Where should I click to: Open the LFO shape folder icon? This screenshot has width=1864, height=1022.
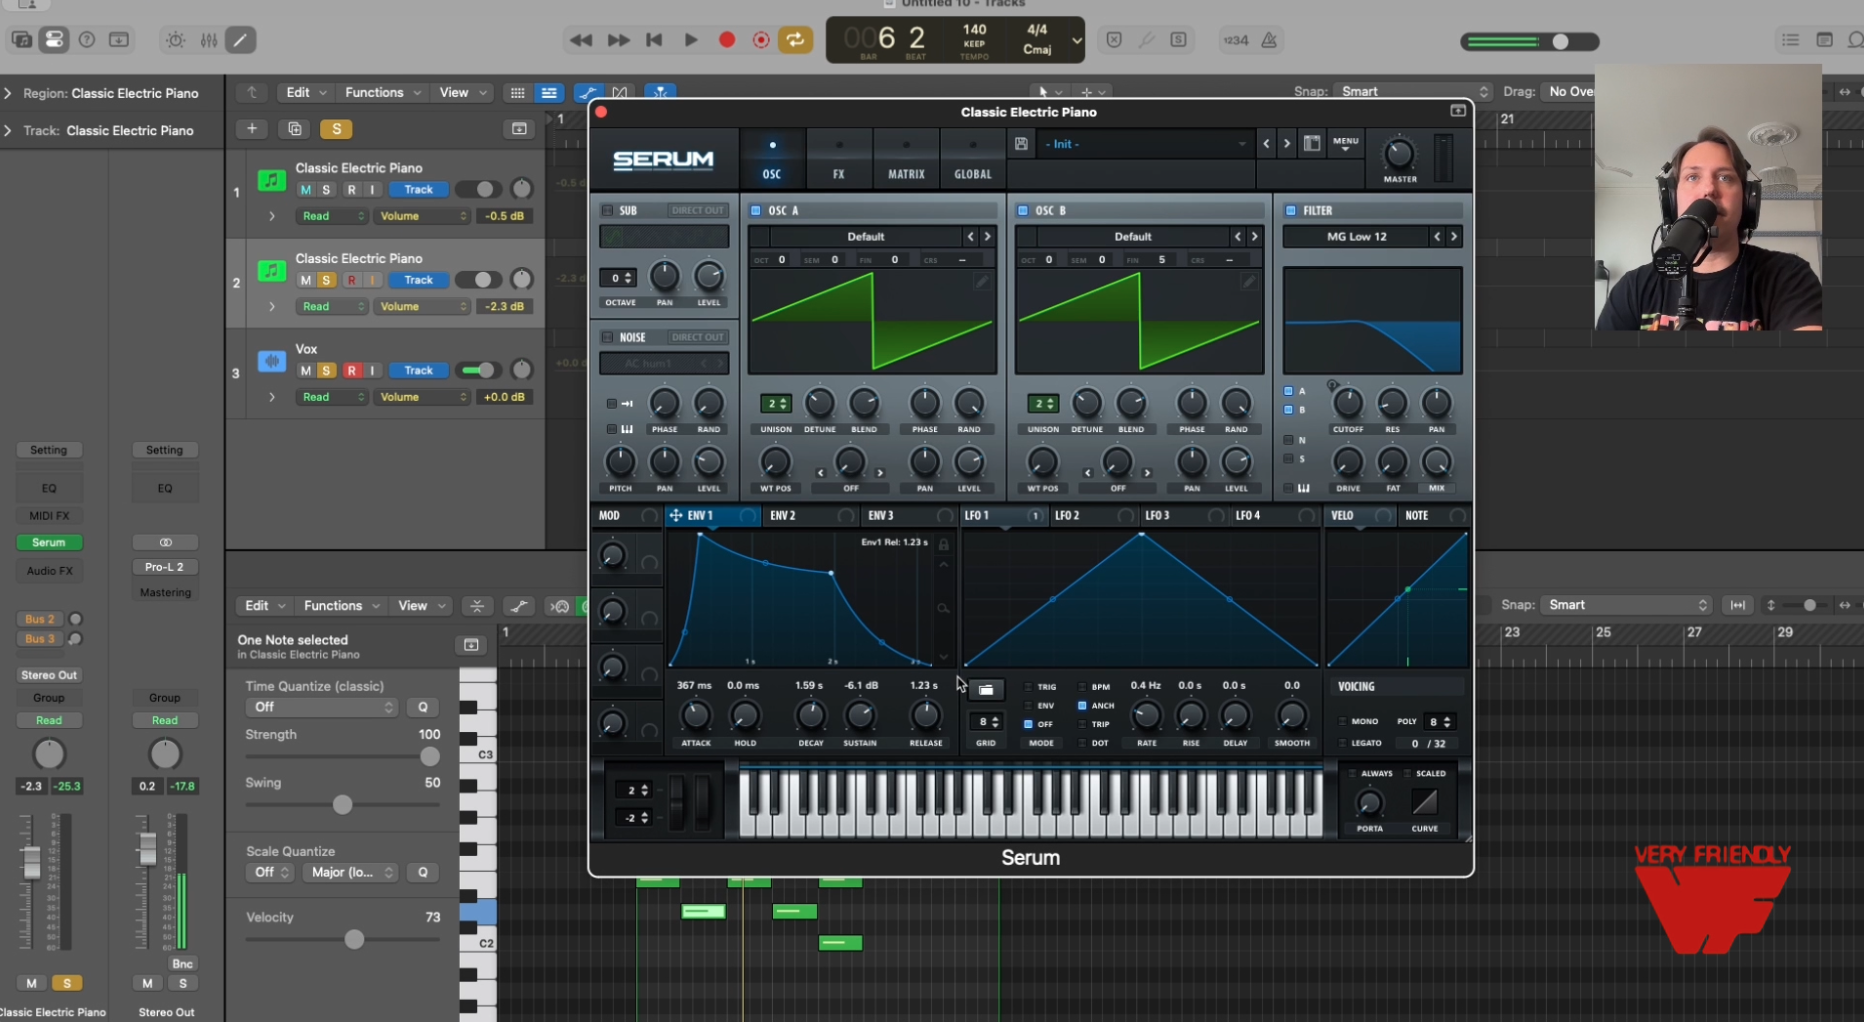pyautogui.click(x=985, y=690)
